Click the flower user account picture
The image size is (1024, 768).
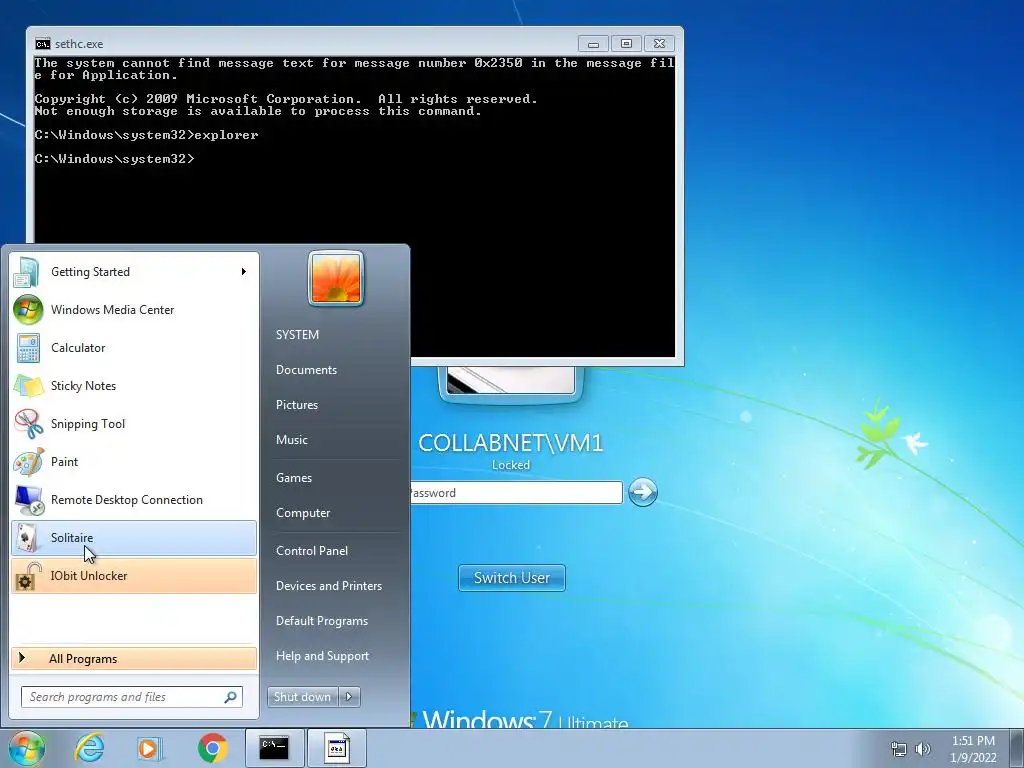[x=336, y=278]
